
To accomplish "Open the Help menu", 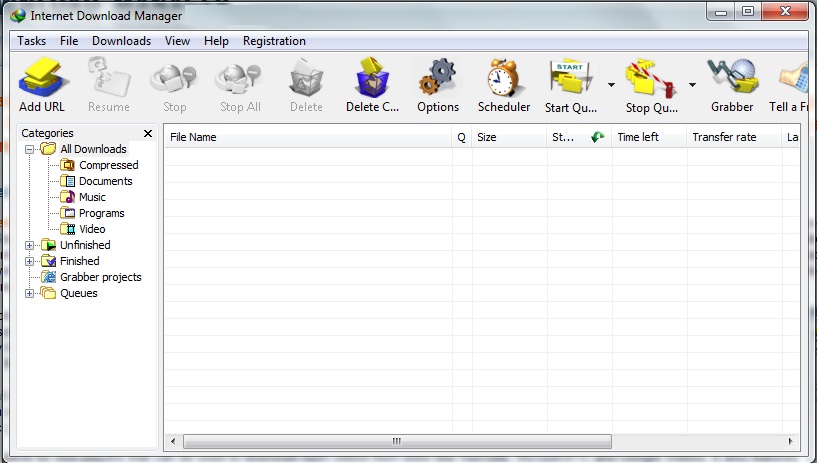I will pos(216,41).
